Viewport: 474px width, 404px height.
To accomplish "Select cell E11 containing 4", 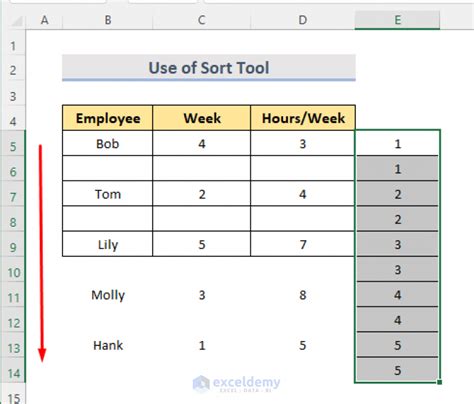I will [397, 295].
